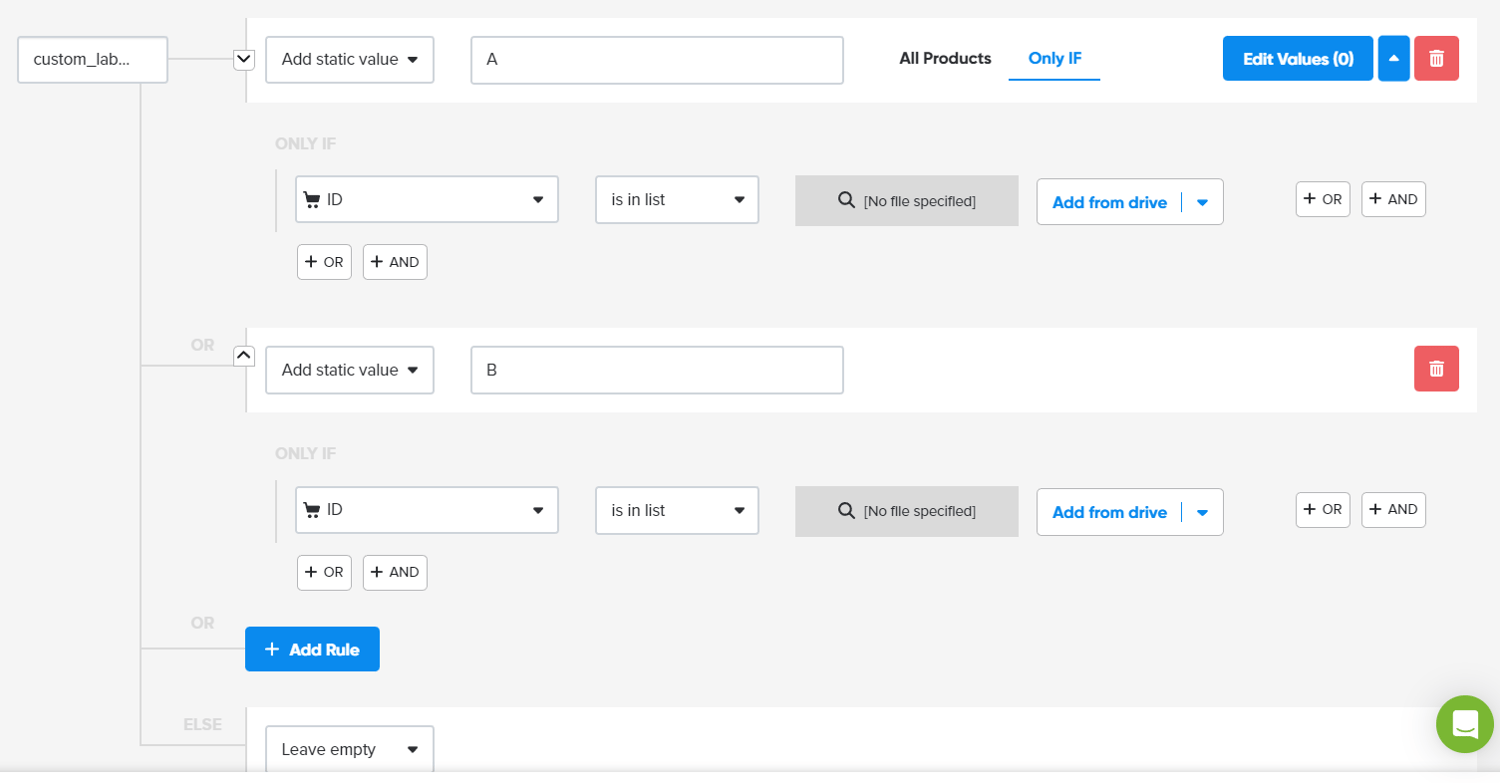Image resolution: width=1500 pixels, height=783 pixels.
Task: Add an AND condition in first rule
Action: tap(1392, 198)
